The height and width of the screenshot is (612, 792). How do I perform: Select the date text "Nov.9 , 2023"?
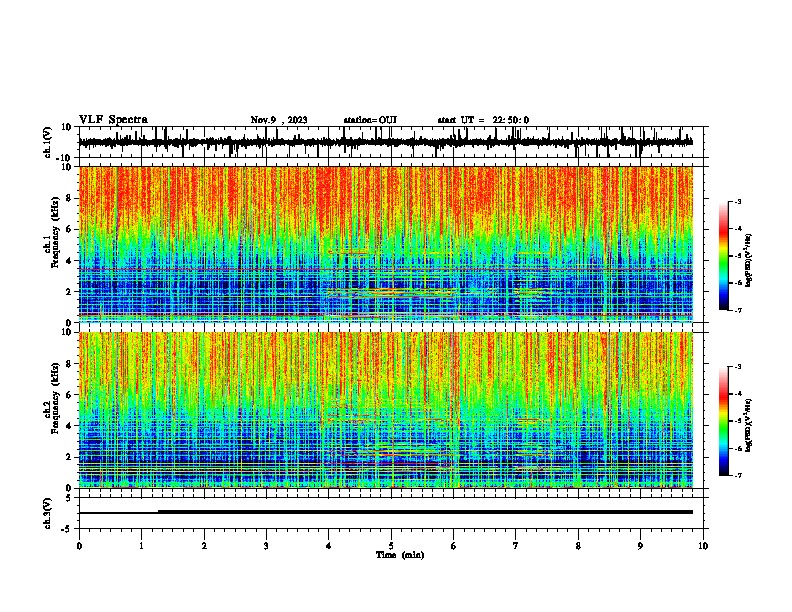click(279, 120)
